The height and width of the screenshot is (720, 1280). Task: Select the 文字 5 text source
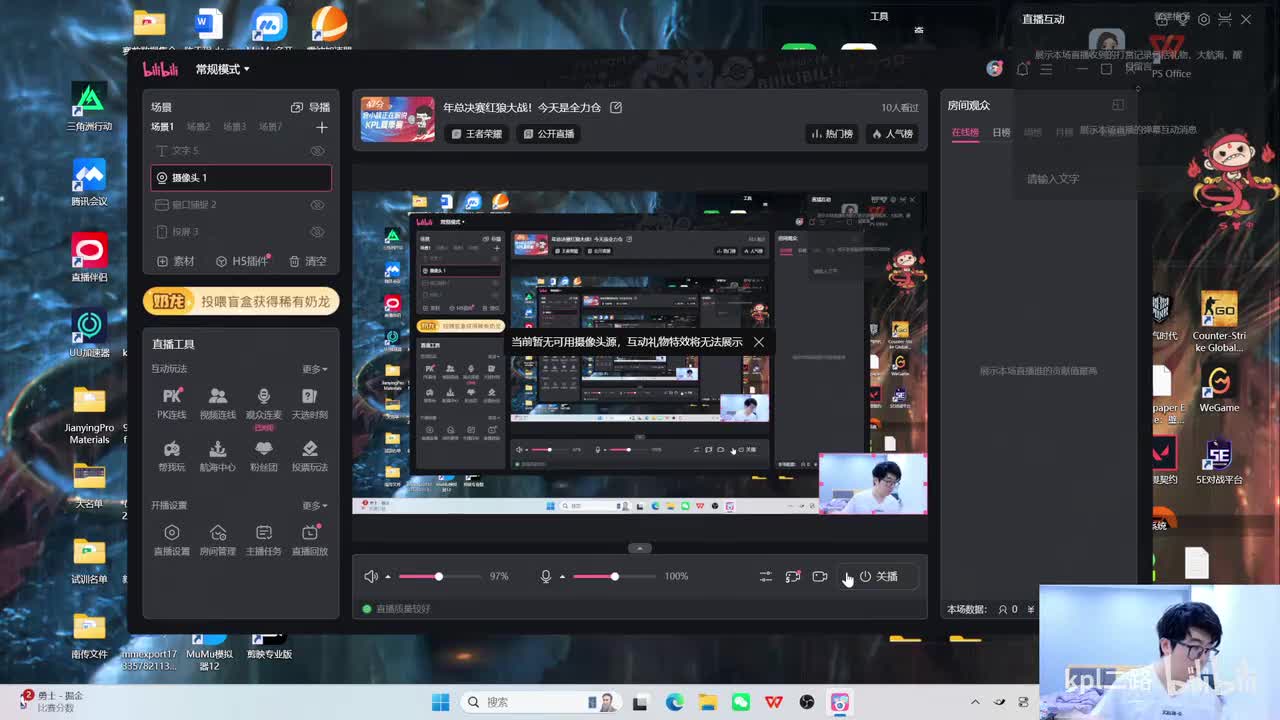tap(241, 151)
